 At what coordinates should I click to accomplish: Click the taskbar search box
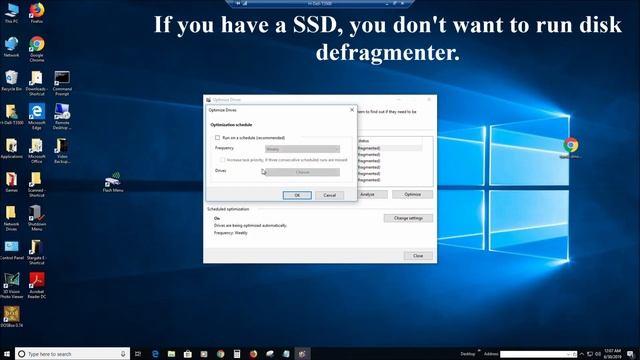click(x=72, y=354)
